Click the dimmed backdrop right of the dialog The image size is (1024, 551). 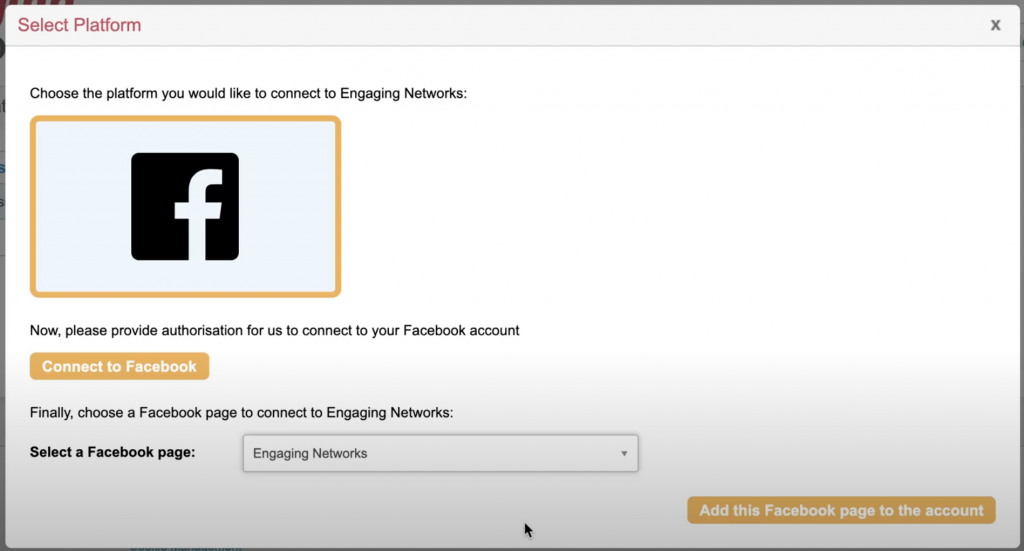pyautogui.click(x=1019, y=300)
